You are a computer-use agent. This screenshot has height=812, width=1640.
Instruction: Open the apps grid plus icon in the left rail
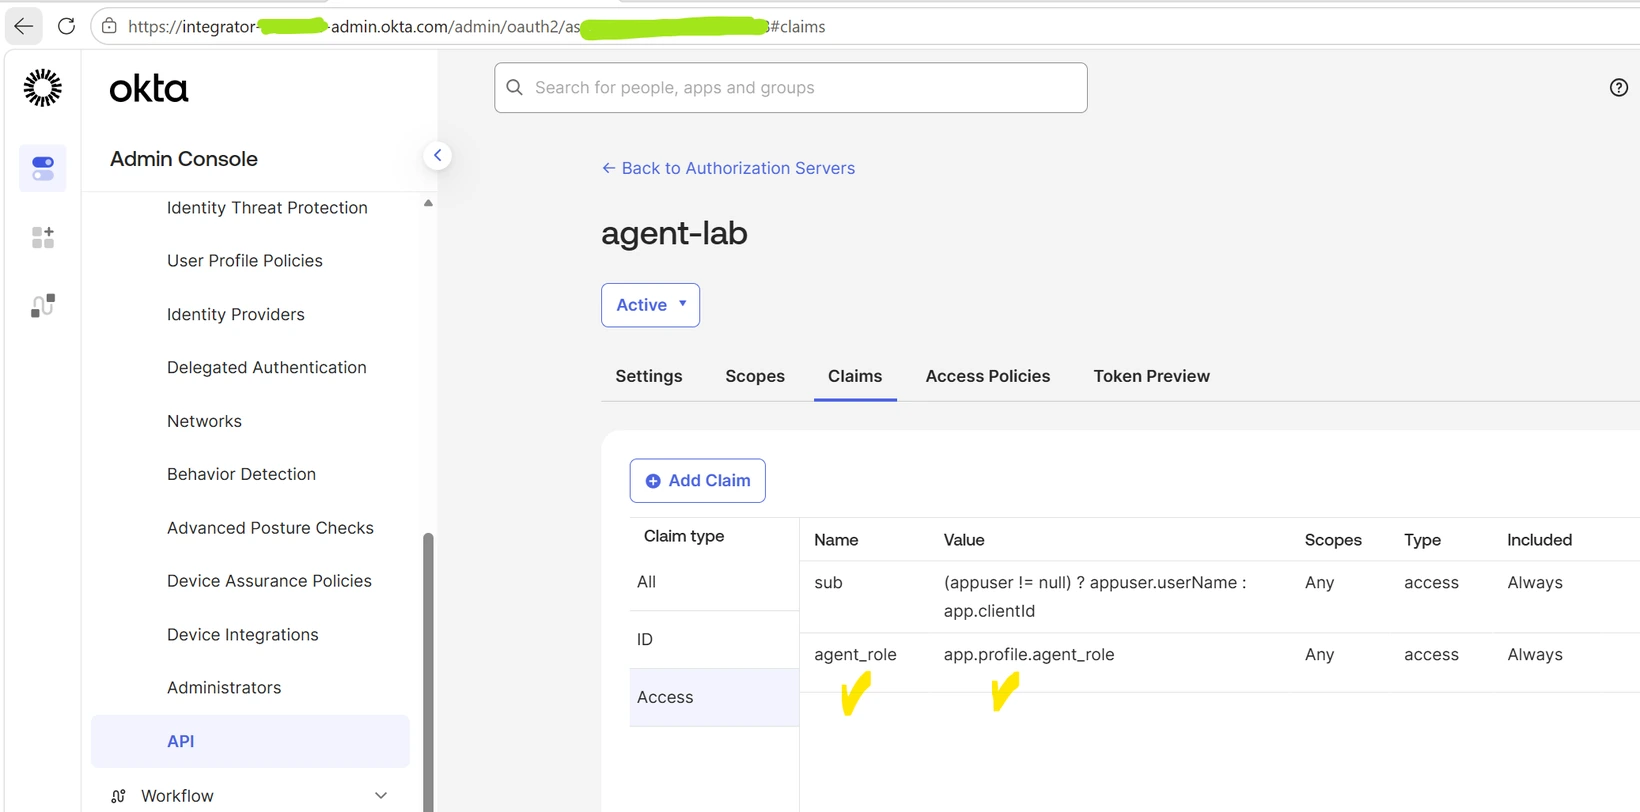pos(43,237)
